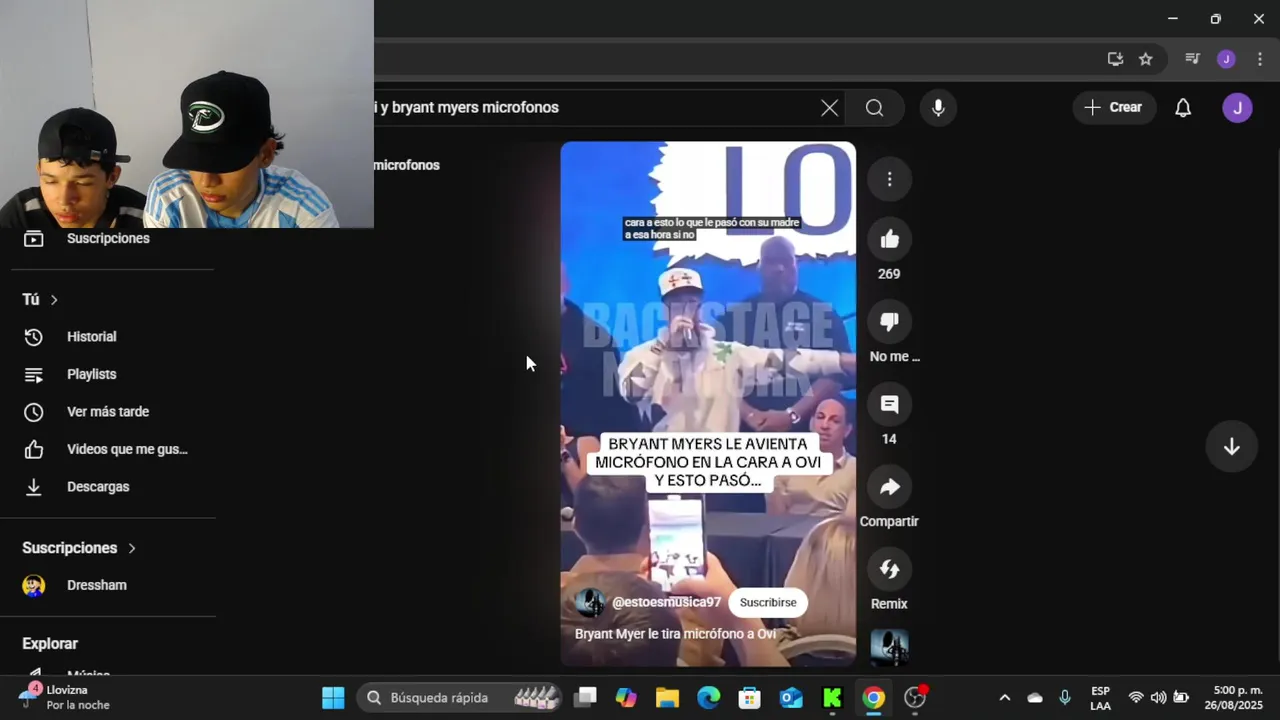Click Crear button

(1114, 108)
